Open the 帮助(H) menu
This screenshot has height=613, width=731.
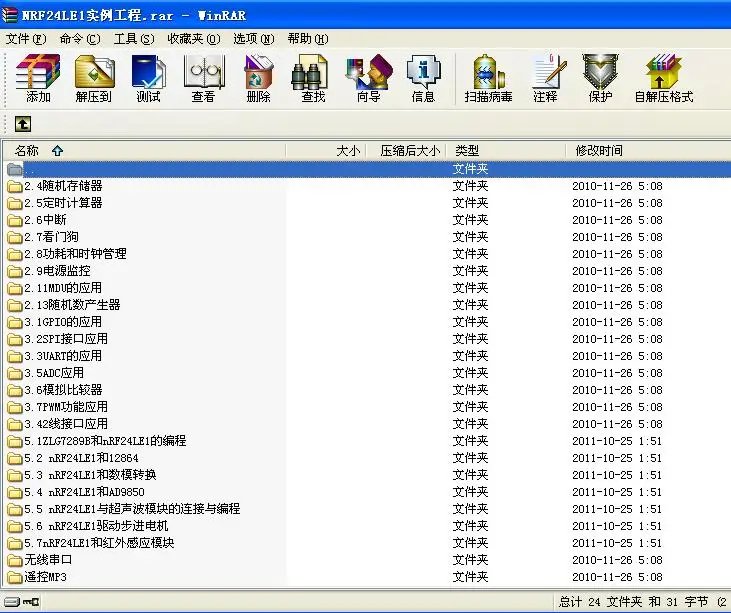[308, 39]
